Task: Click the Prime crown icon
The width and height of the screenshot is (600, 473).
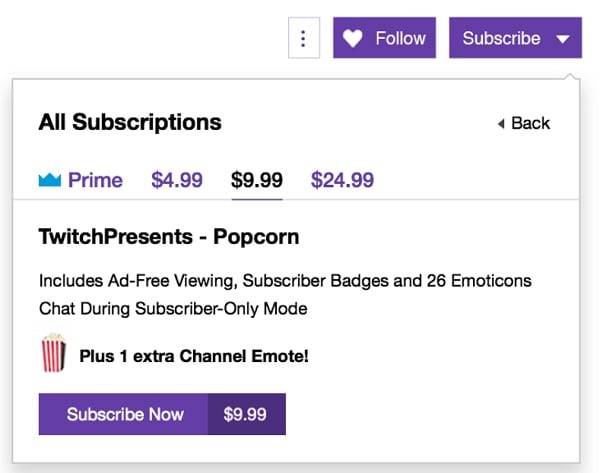Action: [50, 181]
